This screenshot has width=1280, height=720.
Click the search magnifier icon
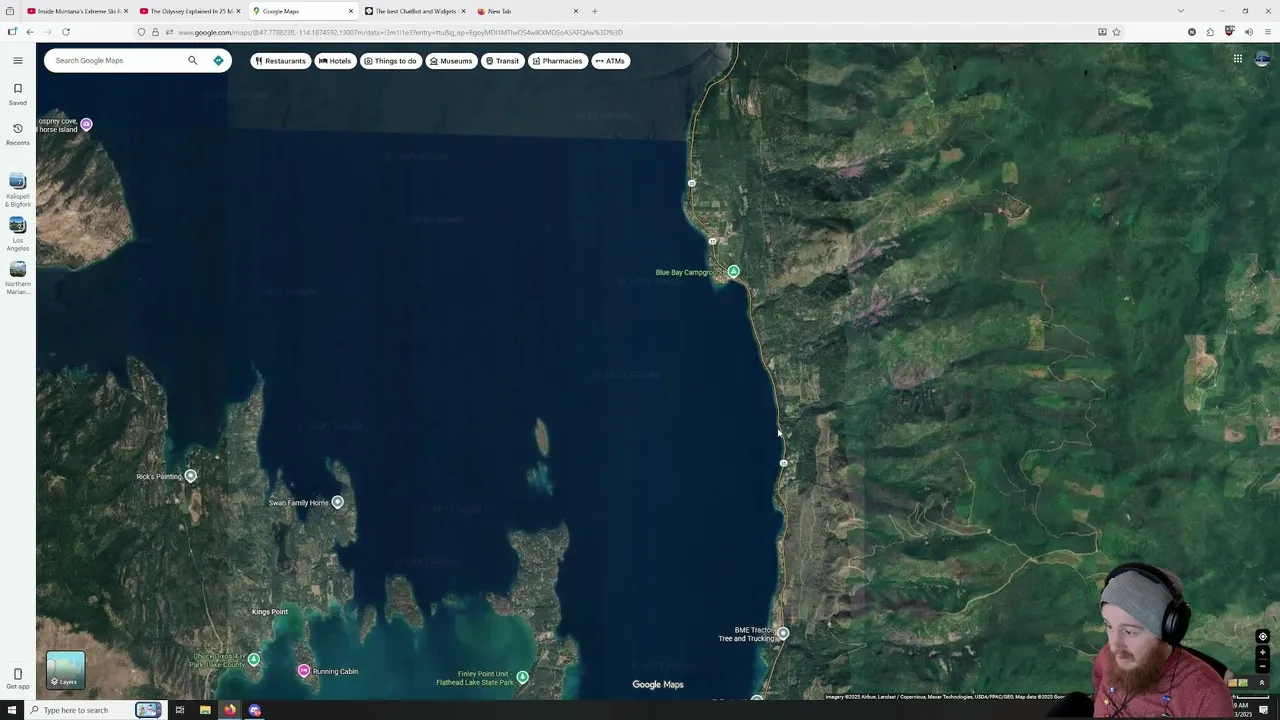click(193, 60)
